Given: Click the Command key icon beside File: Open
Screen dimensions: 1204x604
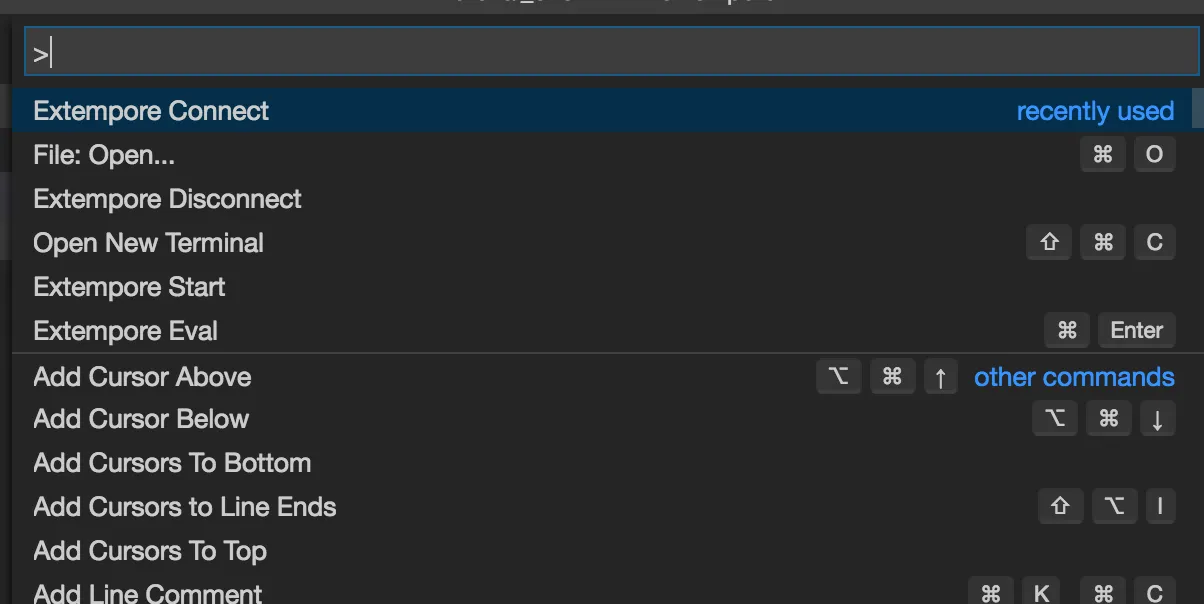Looking at the screenshot, I should coord(1103,155).
